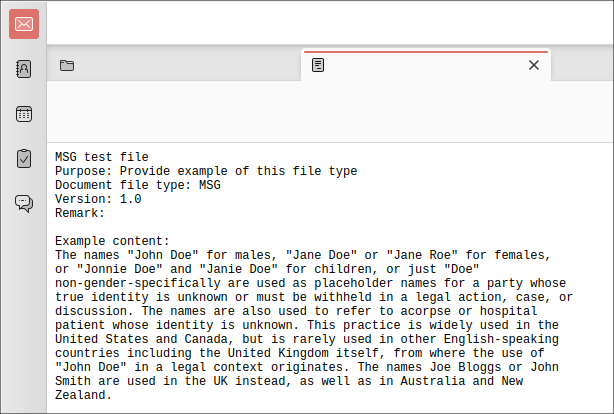Click empty tab strip right of close button
The height and width of the screenshot is (414, 614).
click(580, 66)
